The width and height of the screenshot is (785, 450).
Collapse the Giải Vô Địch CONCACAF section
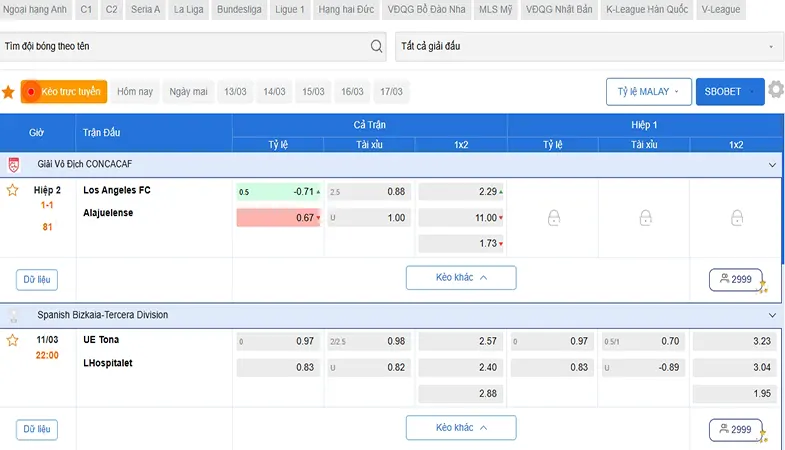tap(772, 165)
